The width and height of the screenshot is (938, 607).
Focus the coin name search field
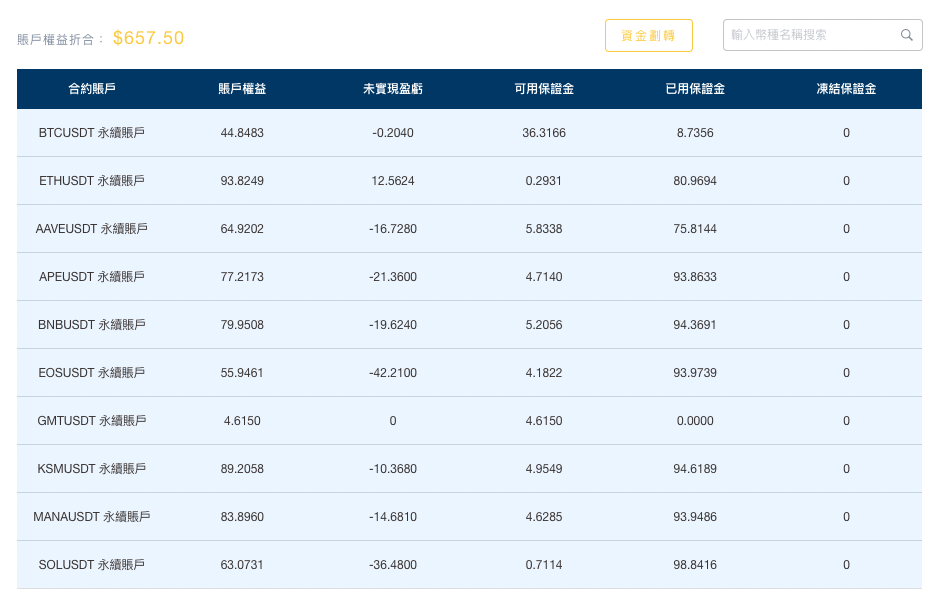(x=810, y=35)
